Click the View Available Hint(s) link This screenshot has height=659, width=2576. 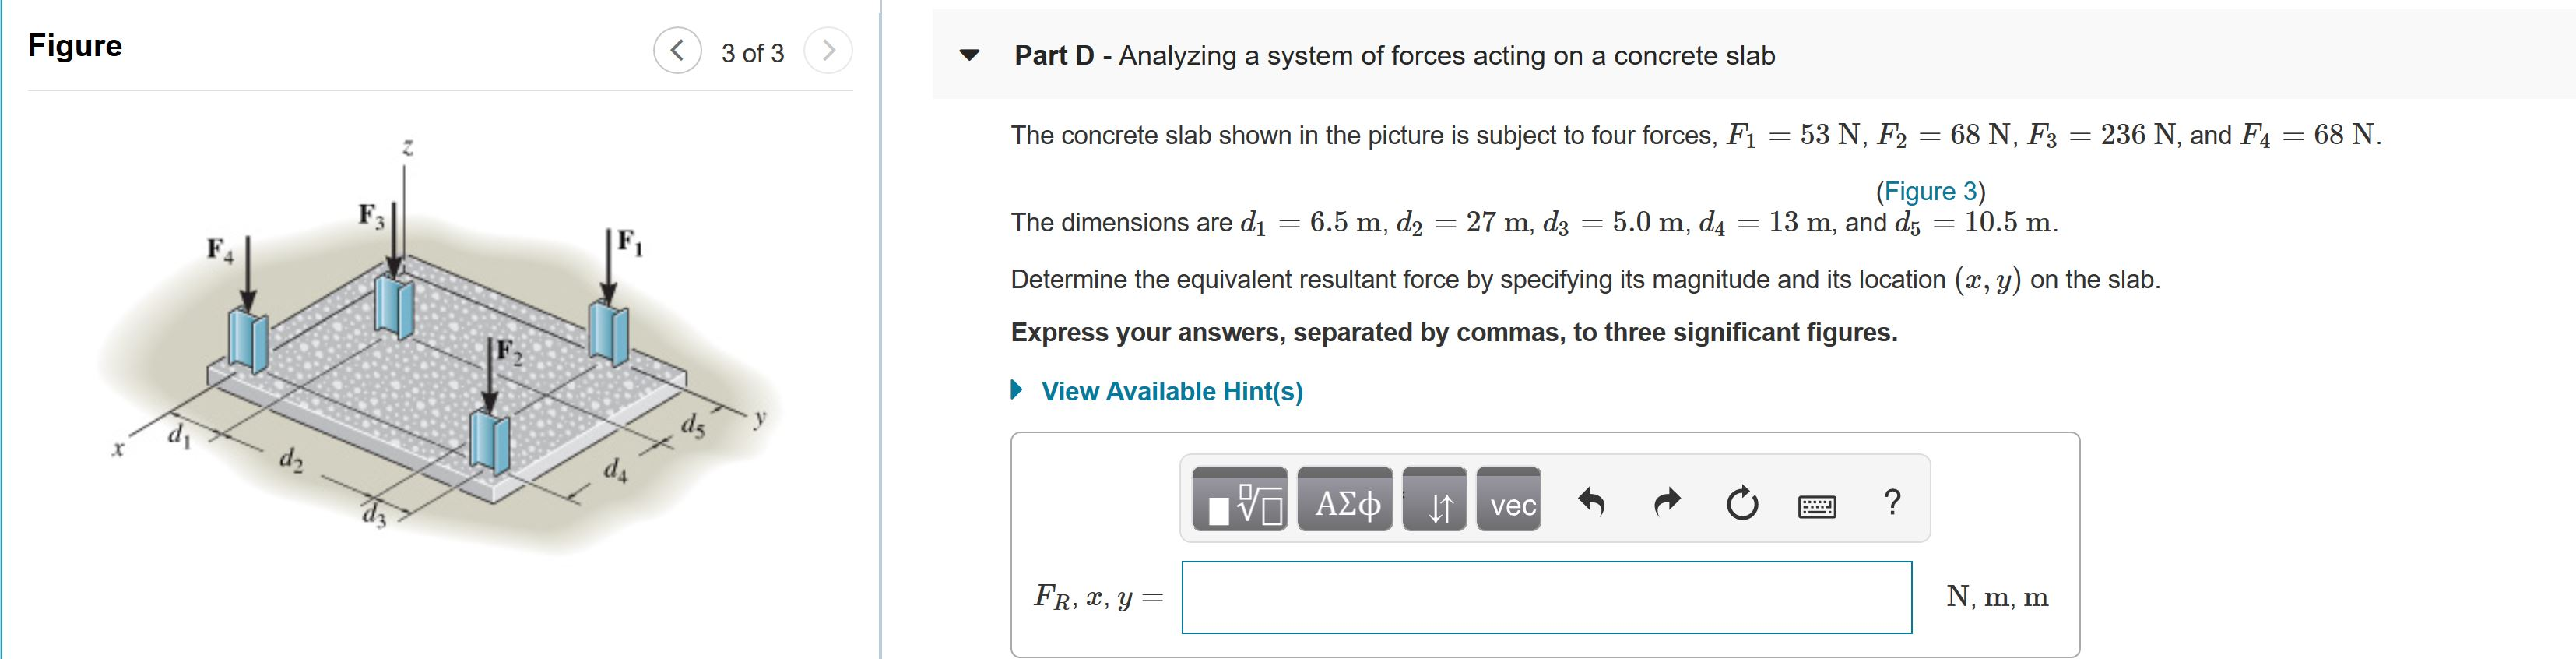tap(1171, 391)
